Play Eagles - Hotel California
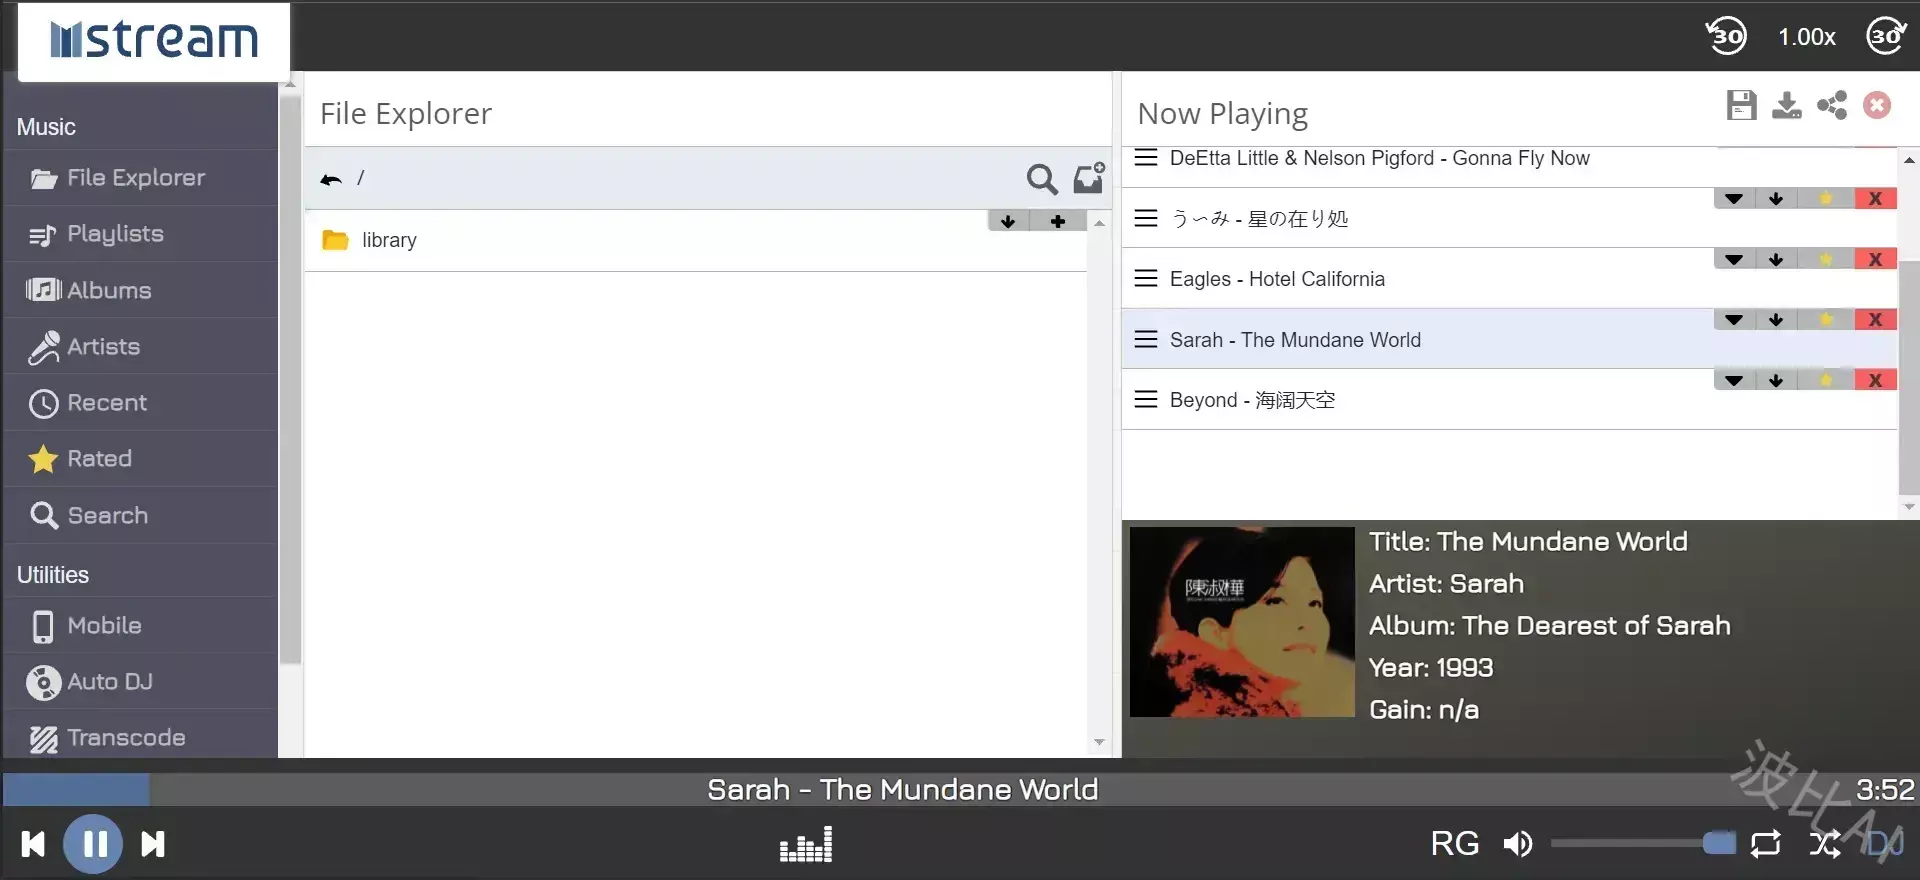The image size is (1920, 880). tap(1277, 279)
